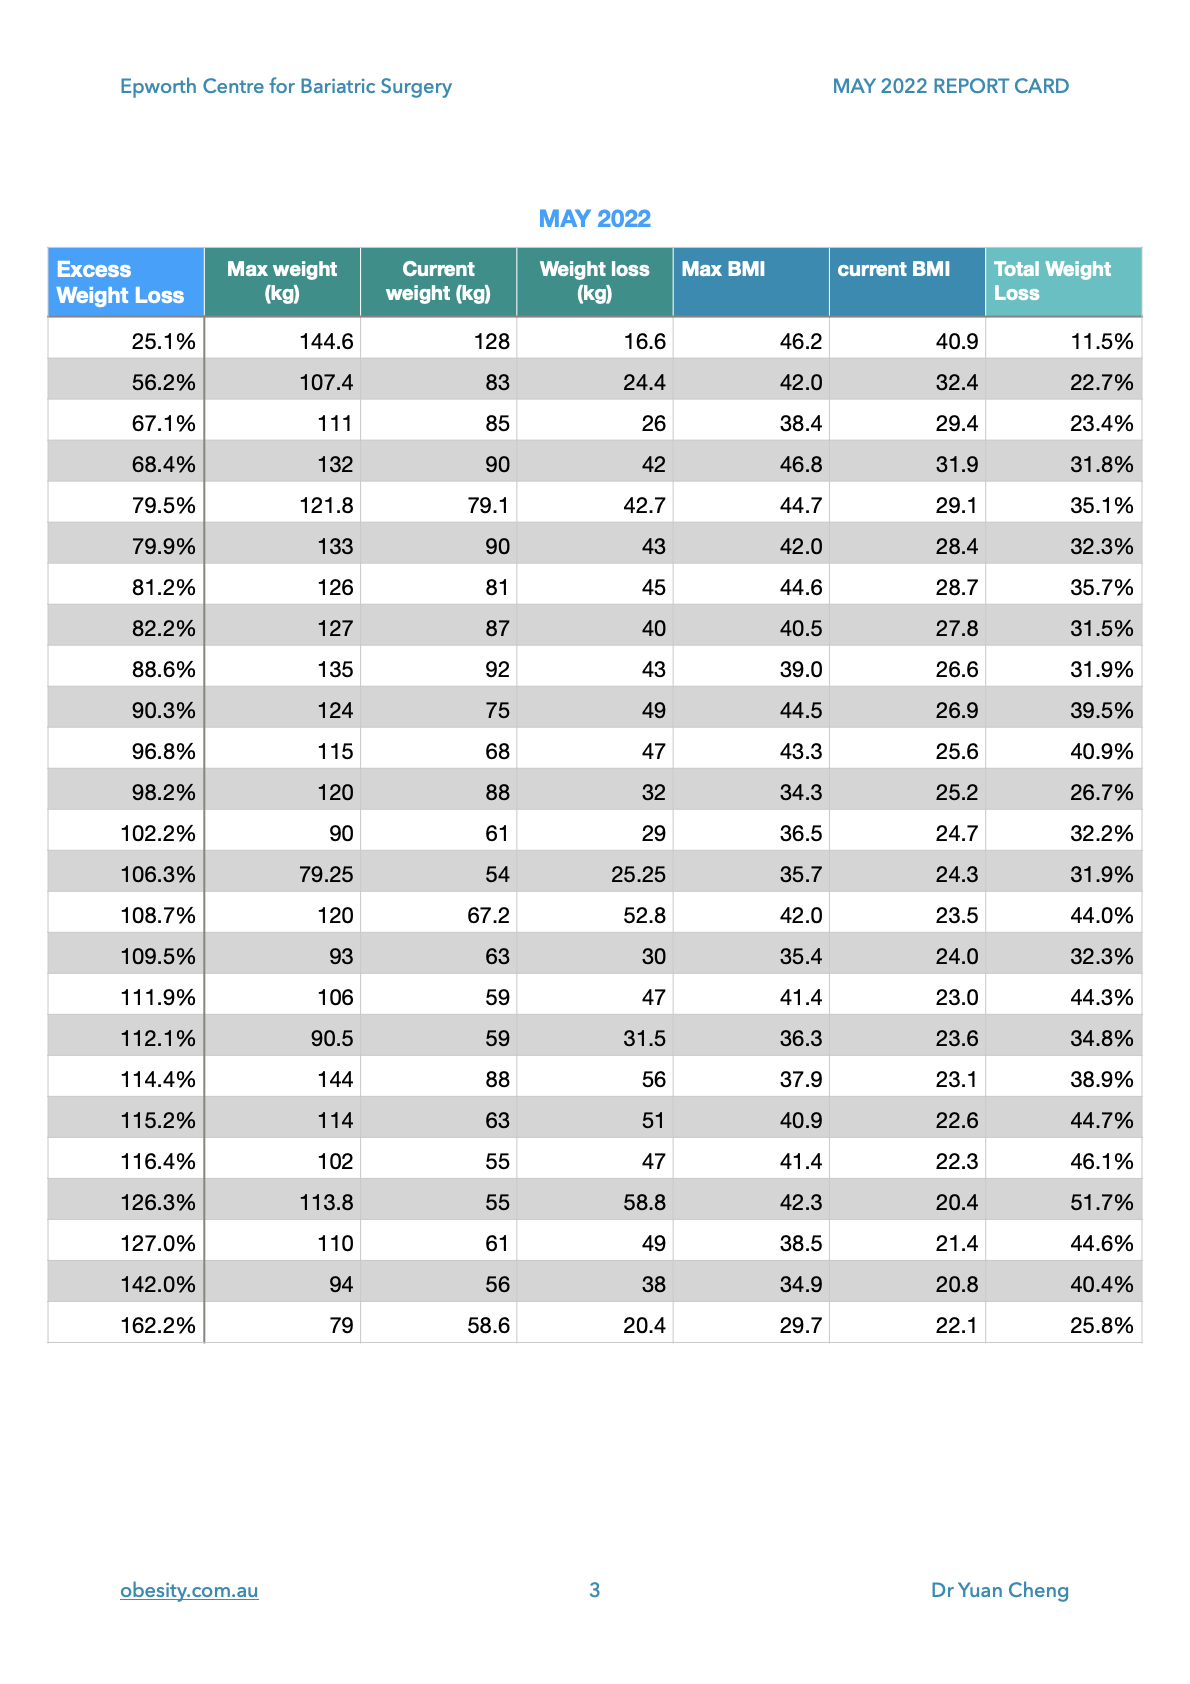Screen dimensions: 1190x1684
Task: Click the 79.25 max weight cell
Action: 326,874
